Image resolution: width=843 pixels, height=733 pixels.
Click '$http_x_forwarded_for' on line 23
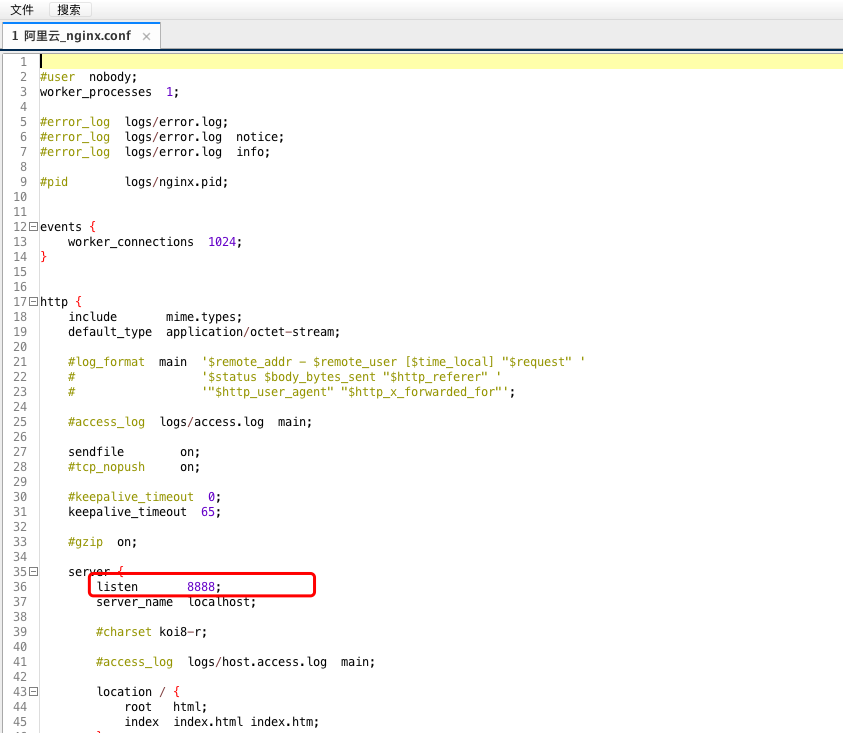[x=424, y=392]
